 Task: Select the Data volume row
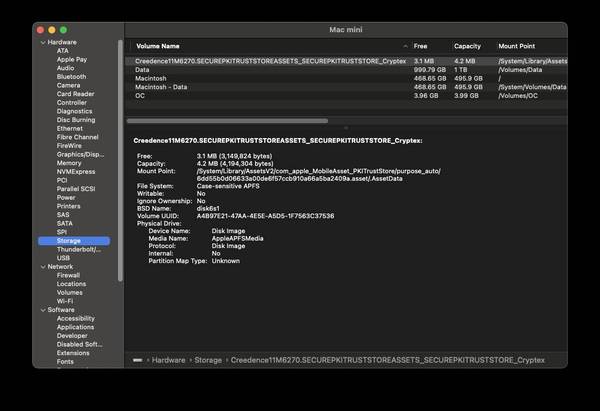(x=346, y=70)
